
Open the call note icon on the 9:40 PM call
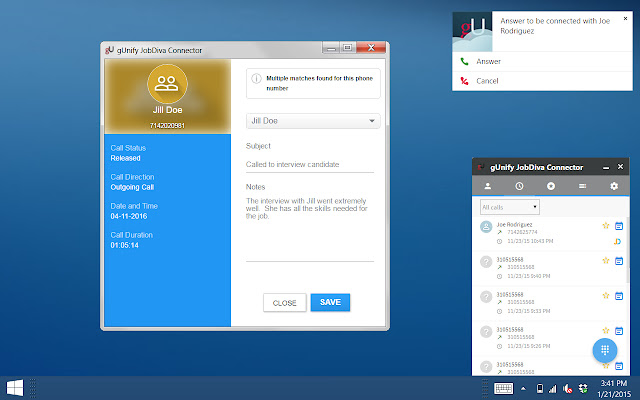619,260
